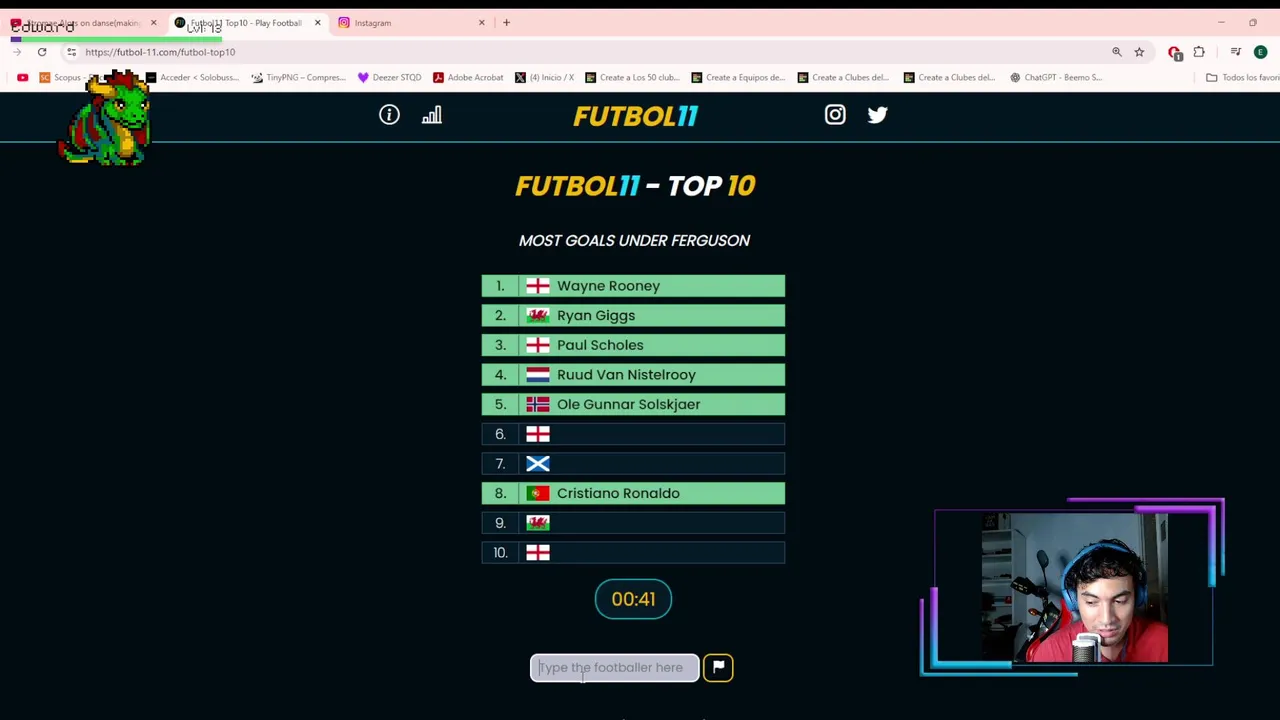
Task: Click the 00:41 countdown timer
Action: point(633,599)
